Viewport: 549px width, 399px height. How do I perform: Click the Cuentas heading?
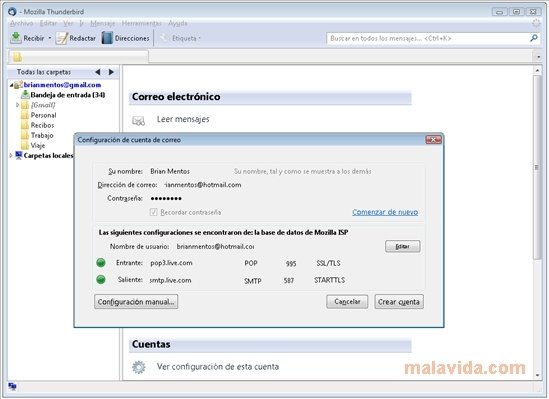click(x=151, y=344)
